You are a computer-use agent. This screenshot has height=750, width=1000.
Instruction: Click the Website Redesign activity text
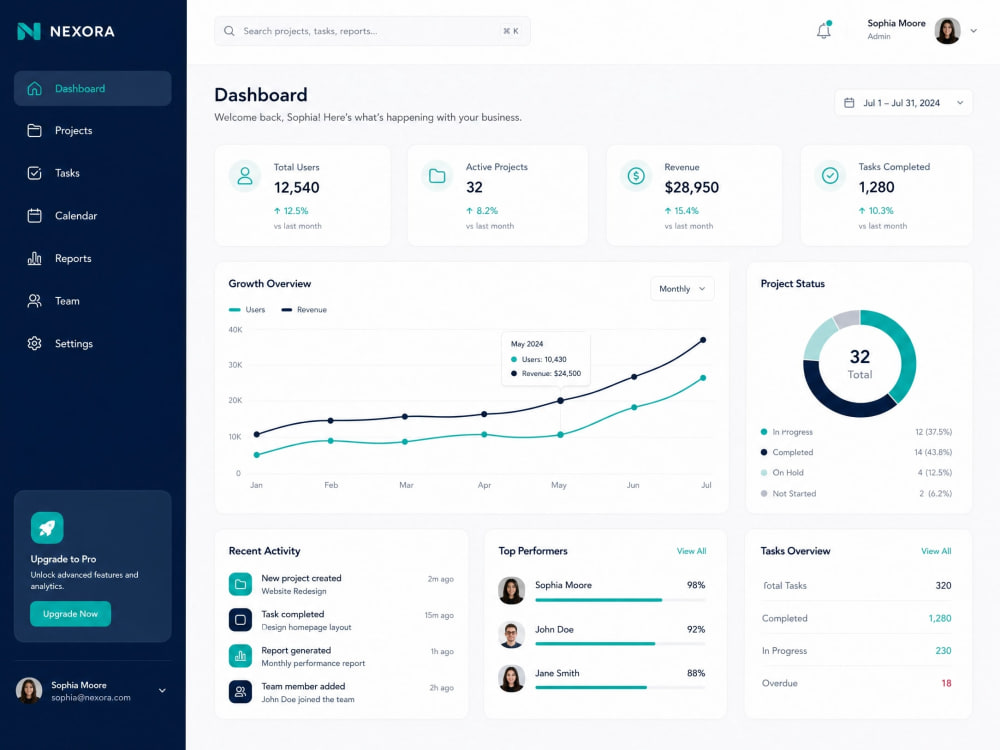(x=293, y=591)
